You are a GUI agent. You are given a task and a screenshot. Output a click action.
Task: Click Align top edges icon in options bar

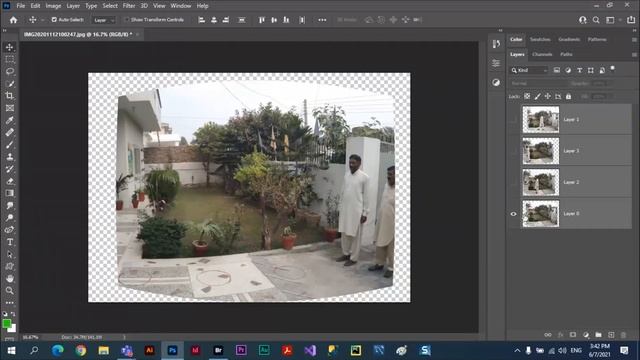[x=262, y=20]
